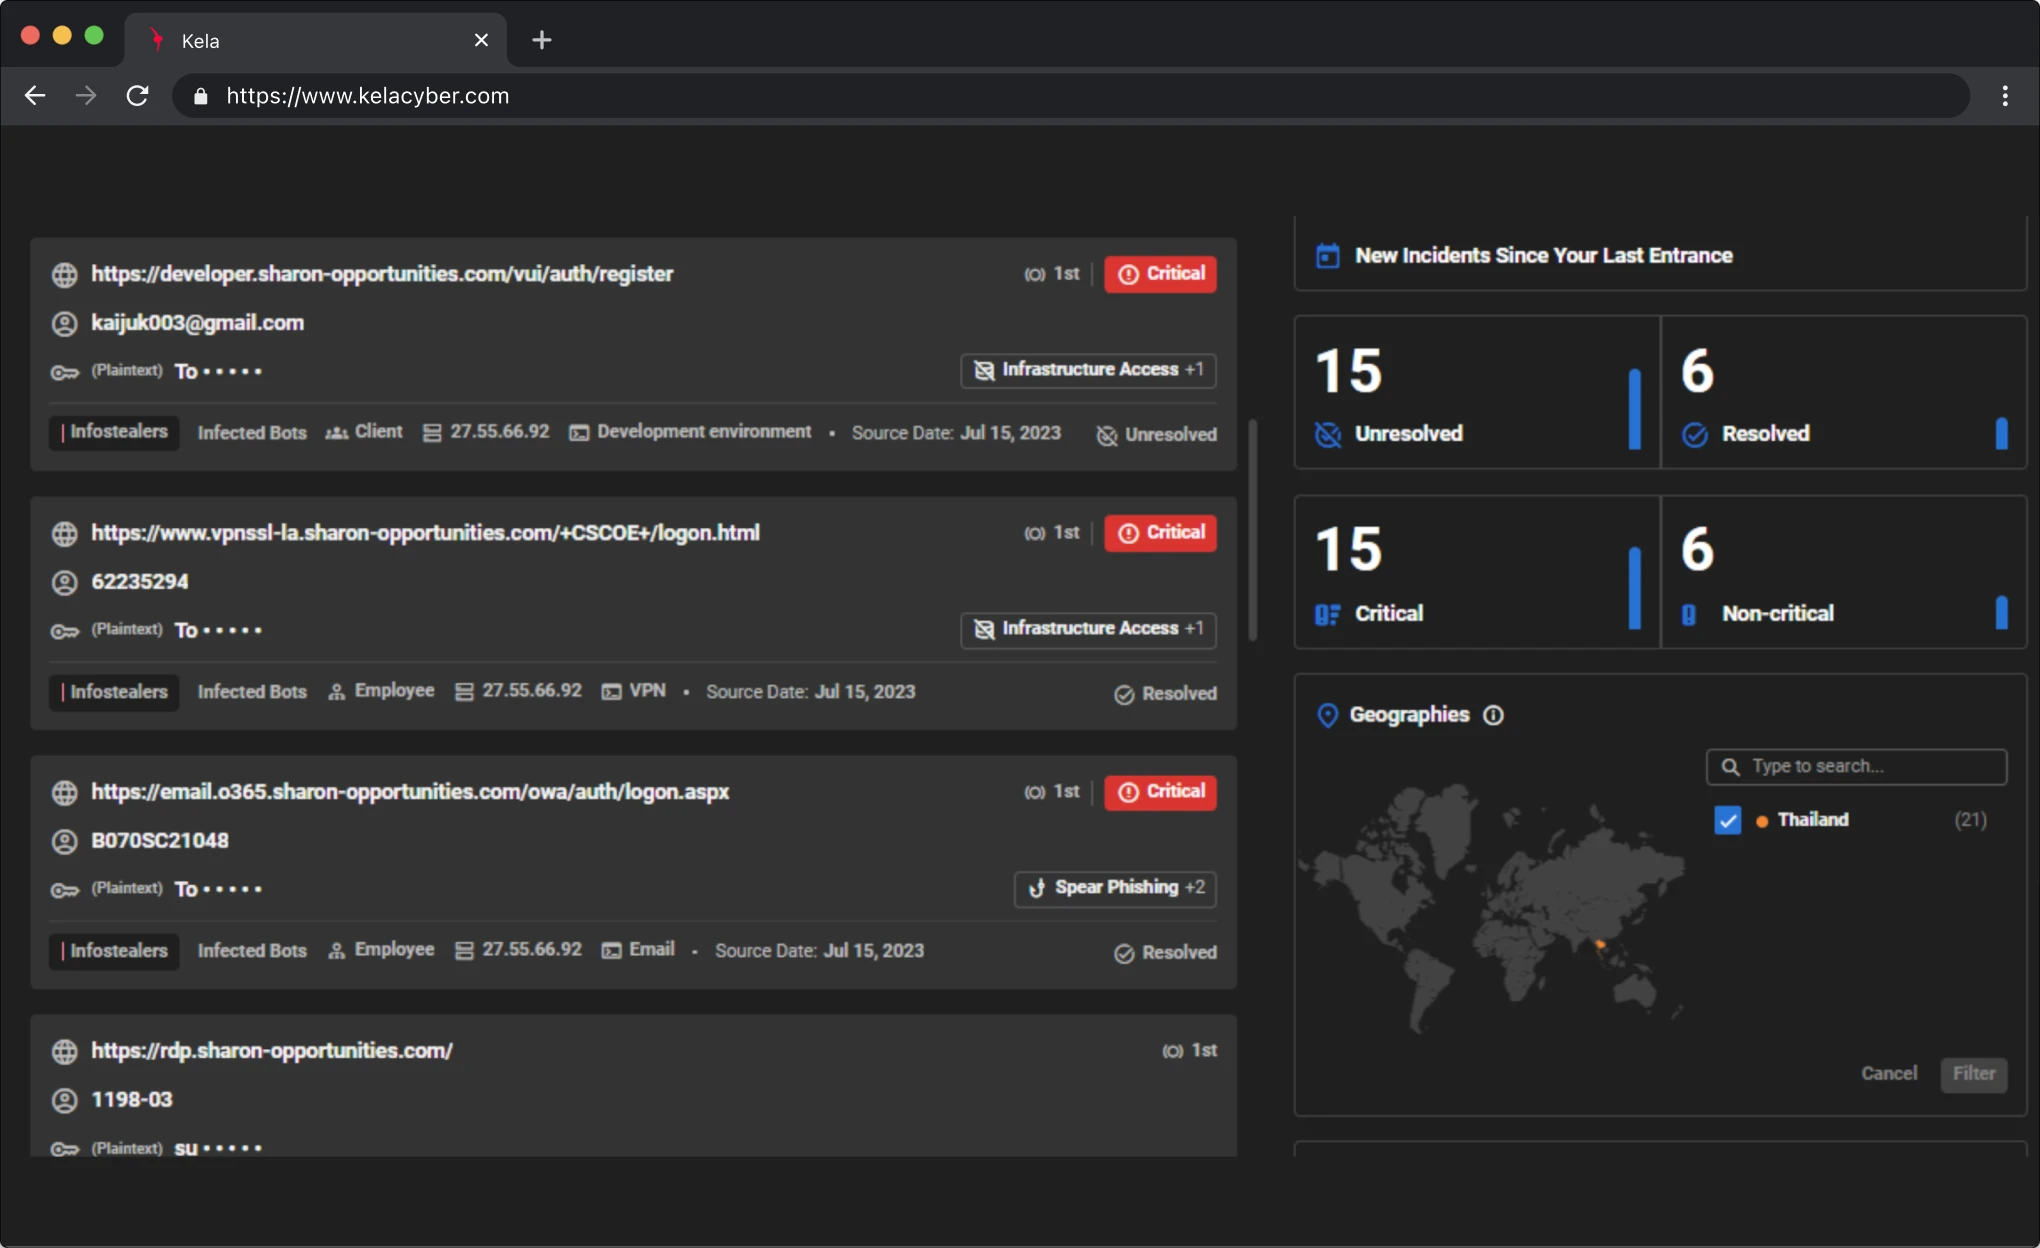Click the Development environment label
2040x1248 pixels.
[x=704, y=432]
